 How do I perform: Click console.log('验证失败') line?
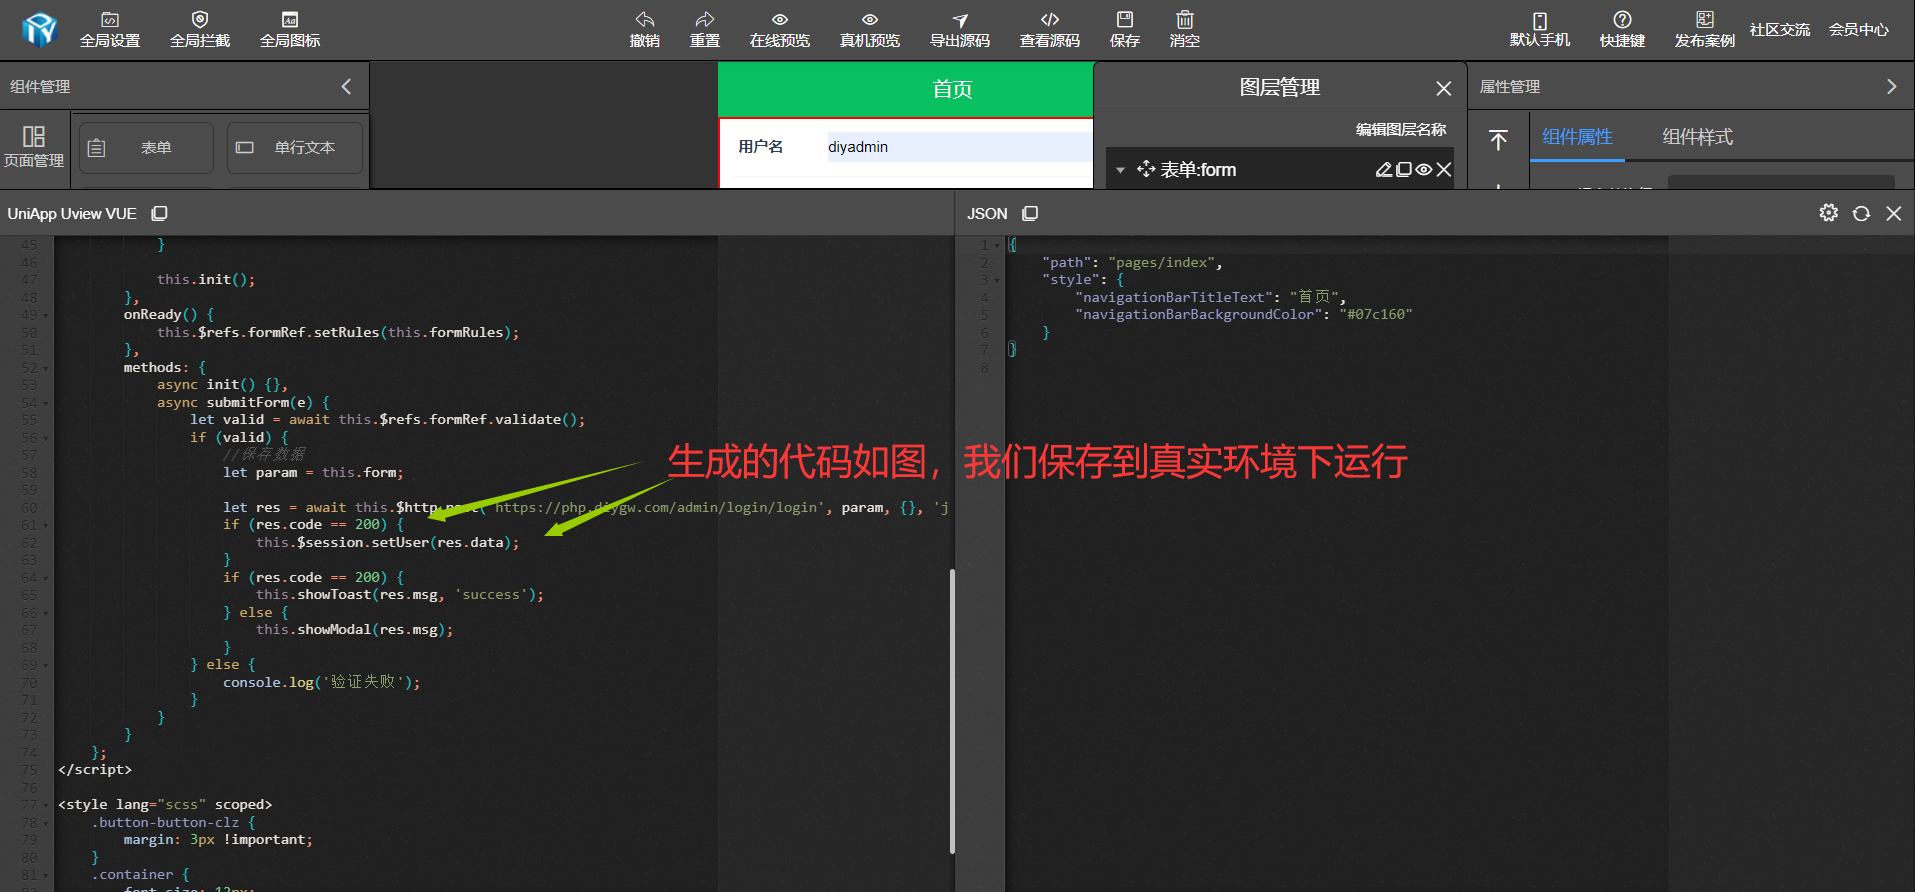(321, 682)
